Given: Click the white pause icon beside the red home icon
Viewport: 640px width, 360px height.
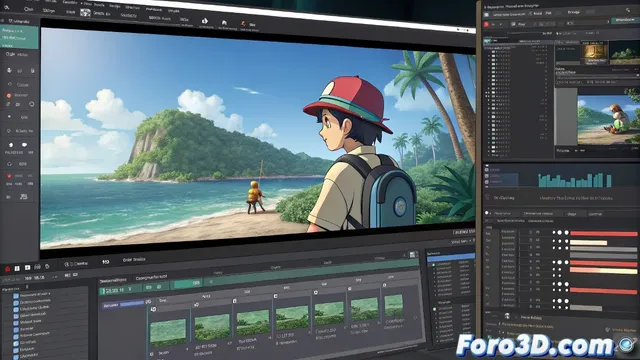Looking at the screenshot, I should point(17,268).
